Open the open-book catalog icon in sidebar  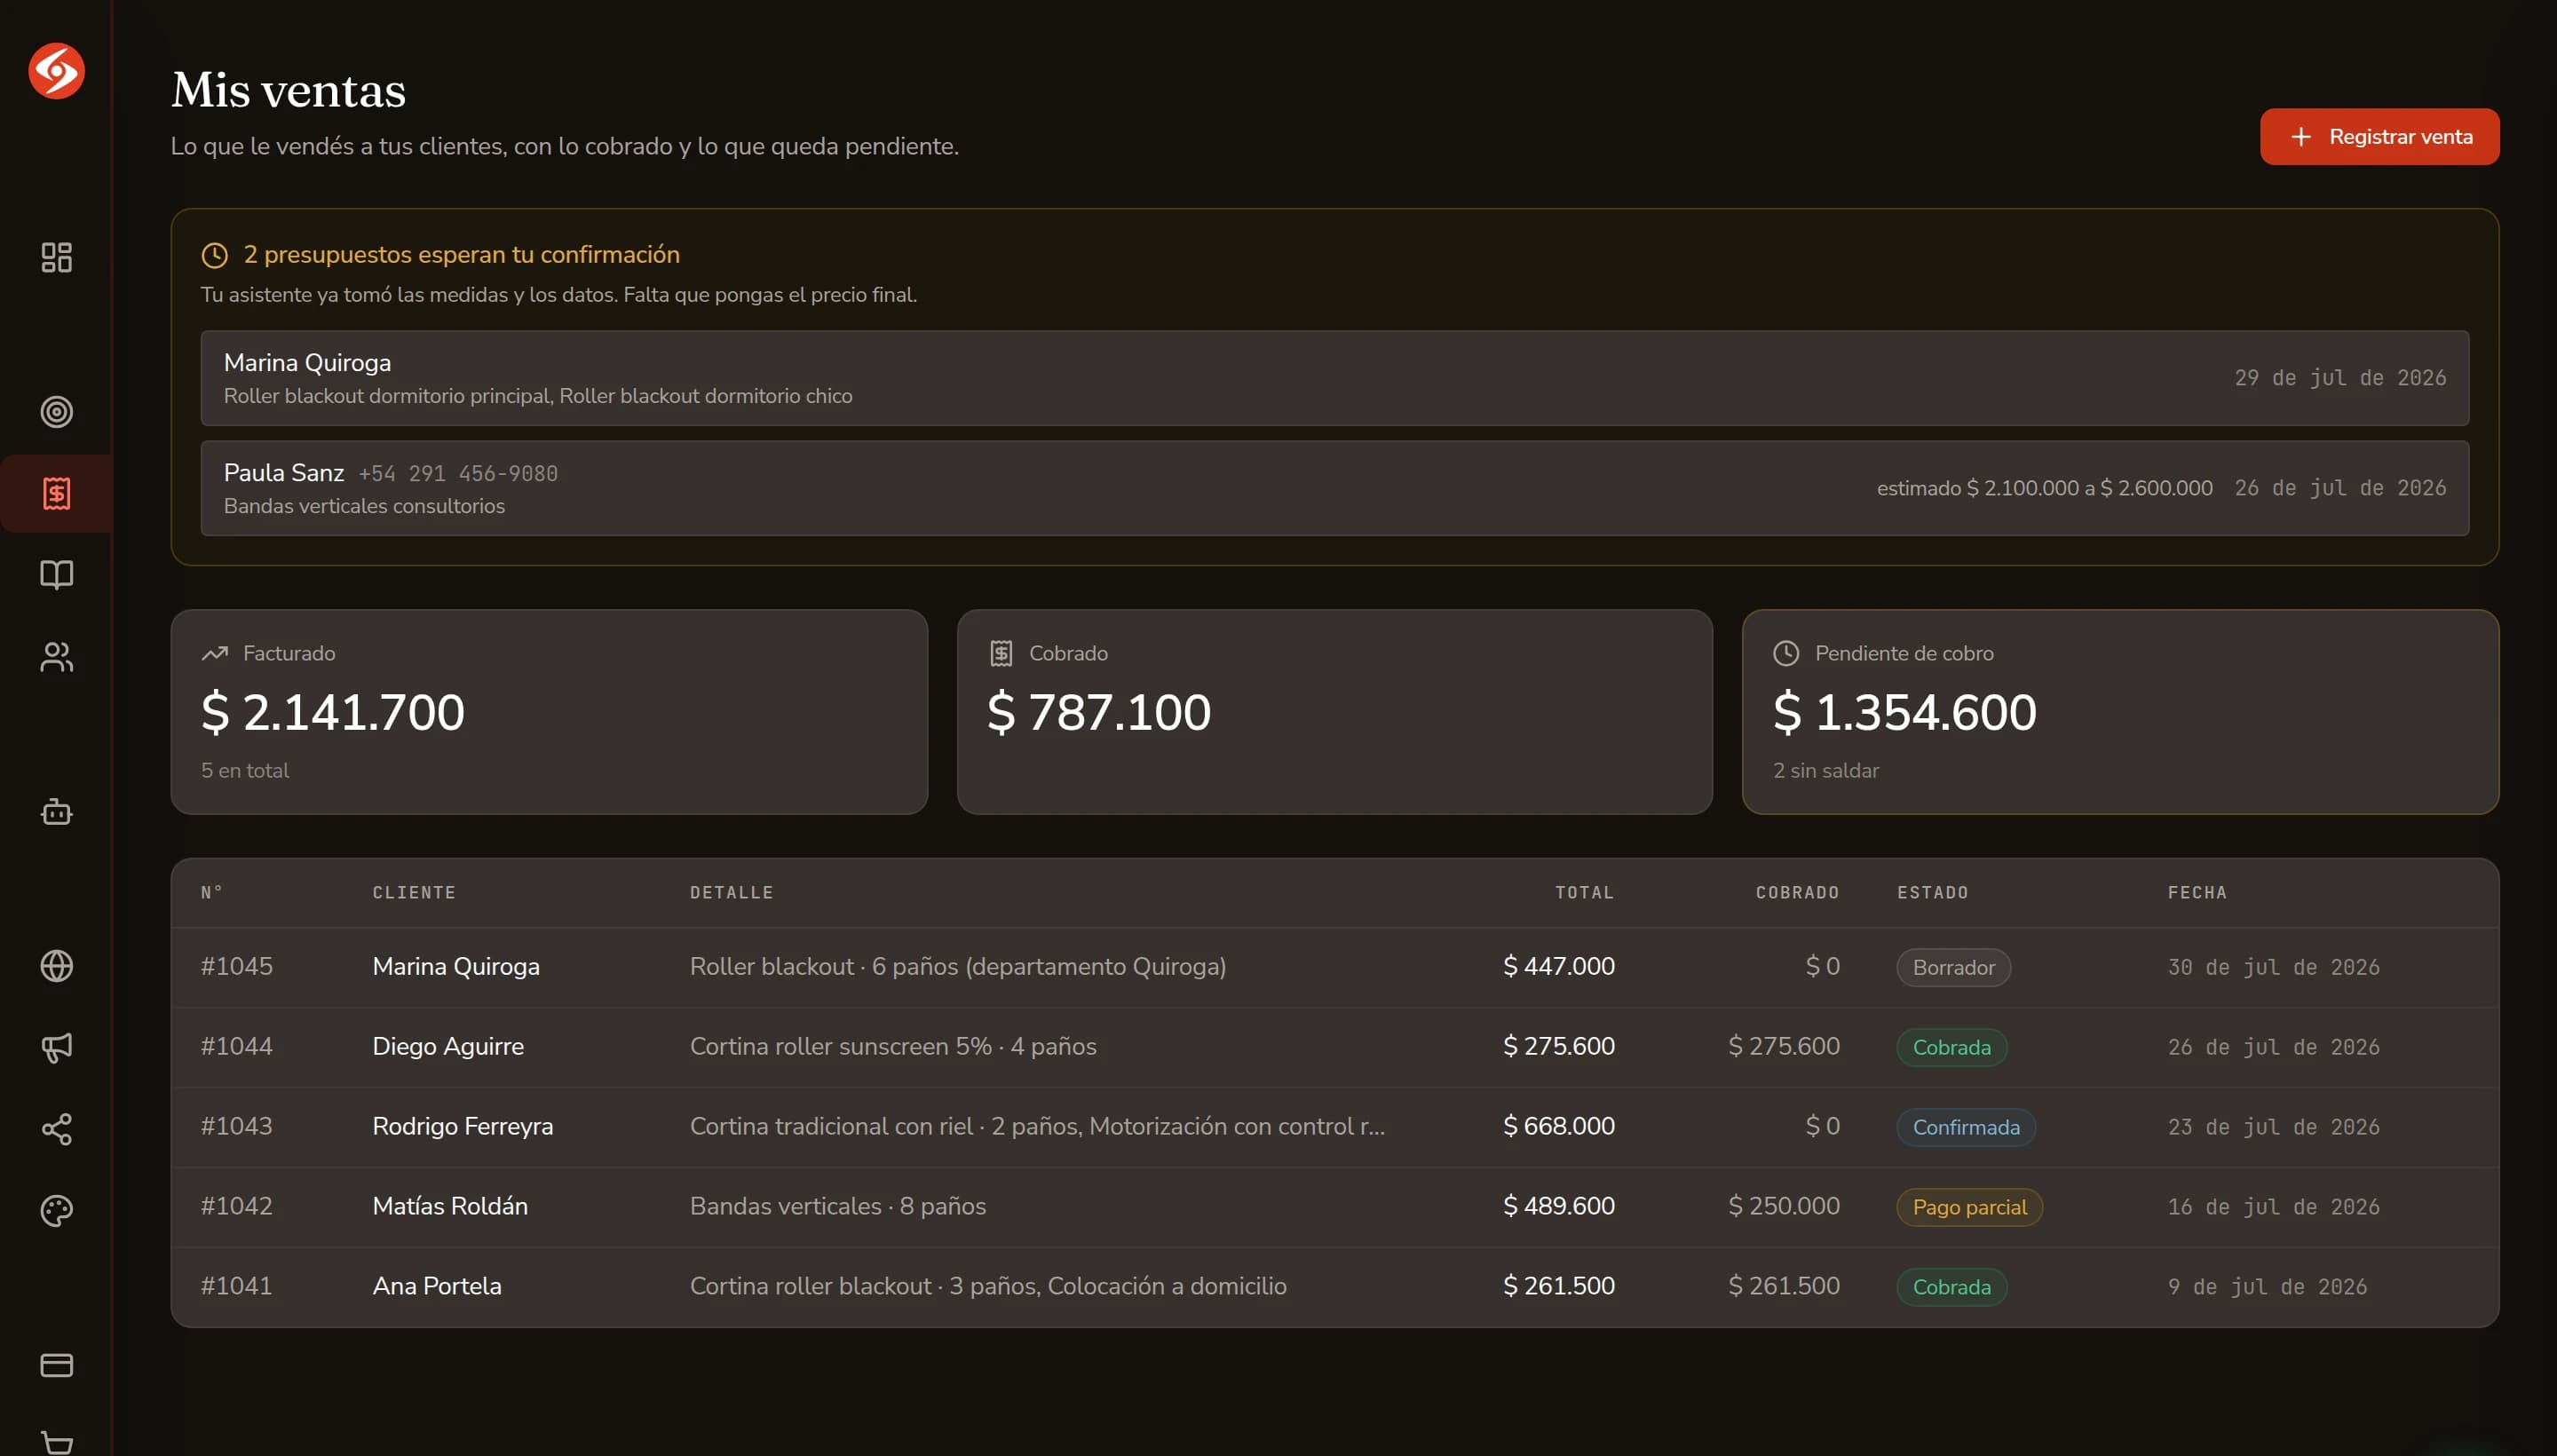[56, 575]
